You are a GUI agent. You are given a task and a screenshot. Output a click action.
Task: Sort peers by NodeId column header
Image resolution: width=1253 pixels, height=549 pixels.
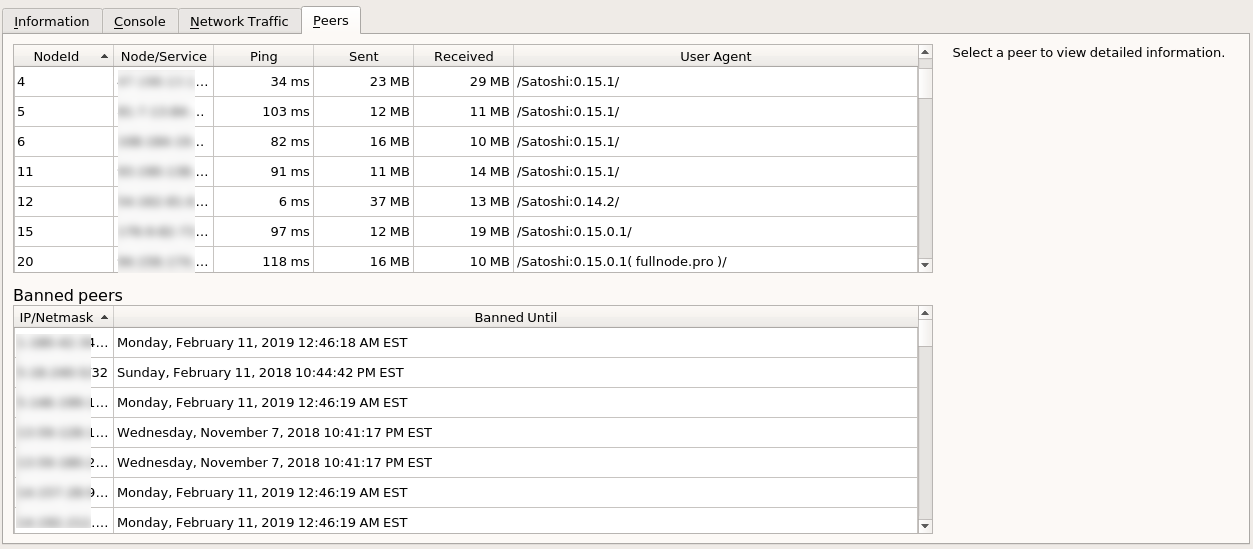pyautogui.click(x=63, y=56)
